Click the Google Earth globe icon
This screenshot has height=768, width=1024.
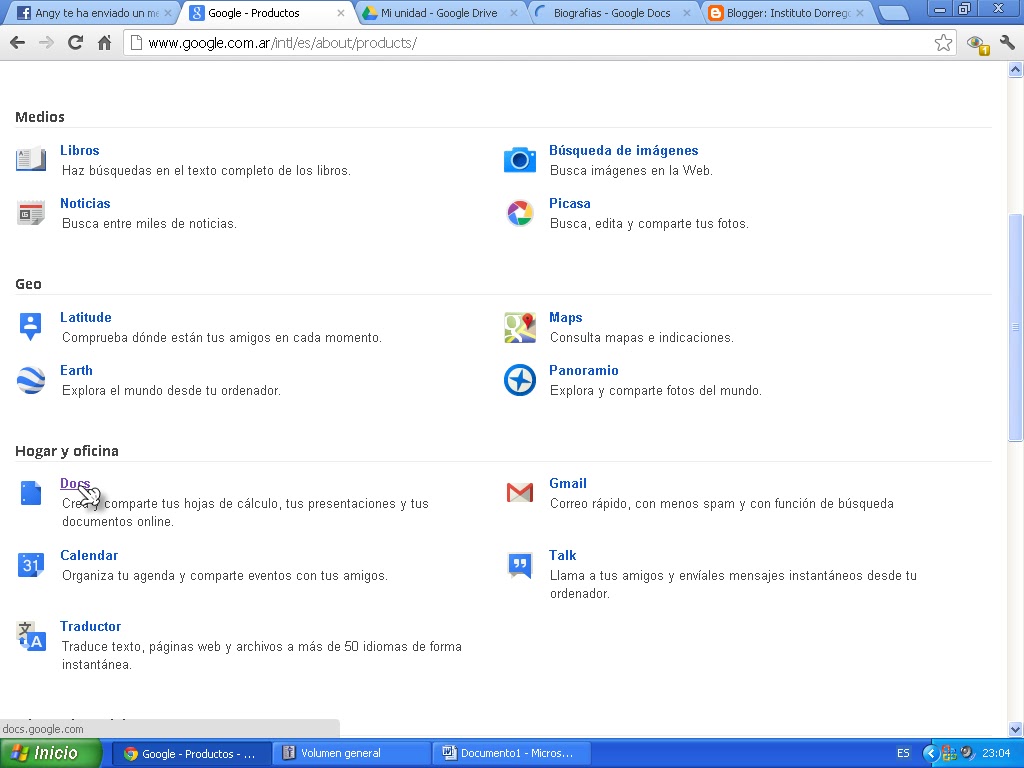[31, 380]
